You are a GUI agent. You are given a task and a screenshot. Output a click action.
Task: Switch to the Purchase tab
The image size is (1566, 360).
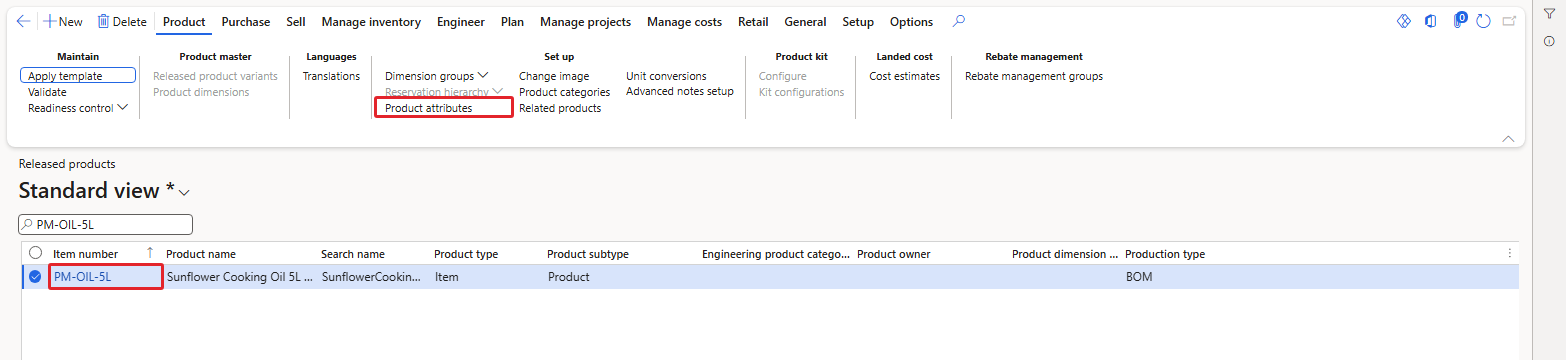click(x=246, y=22)
